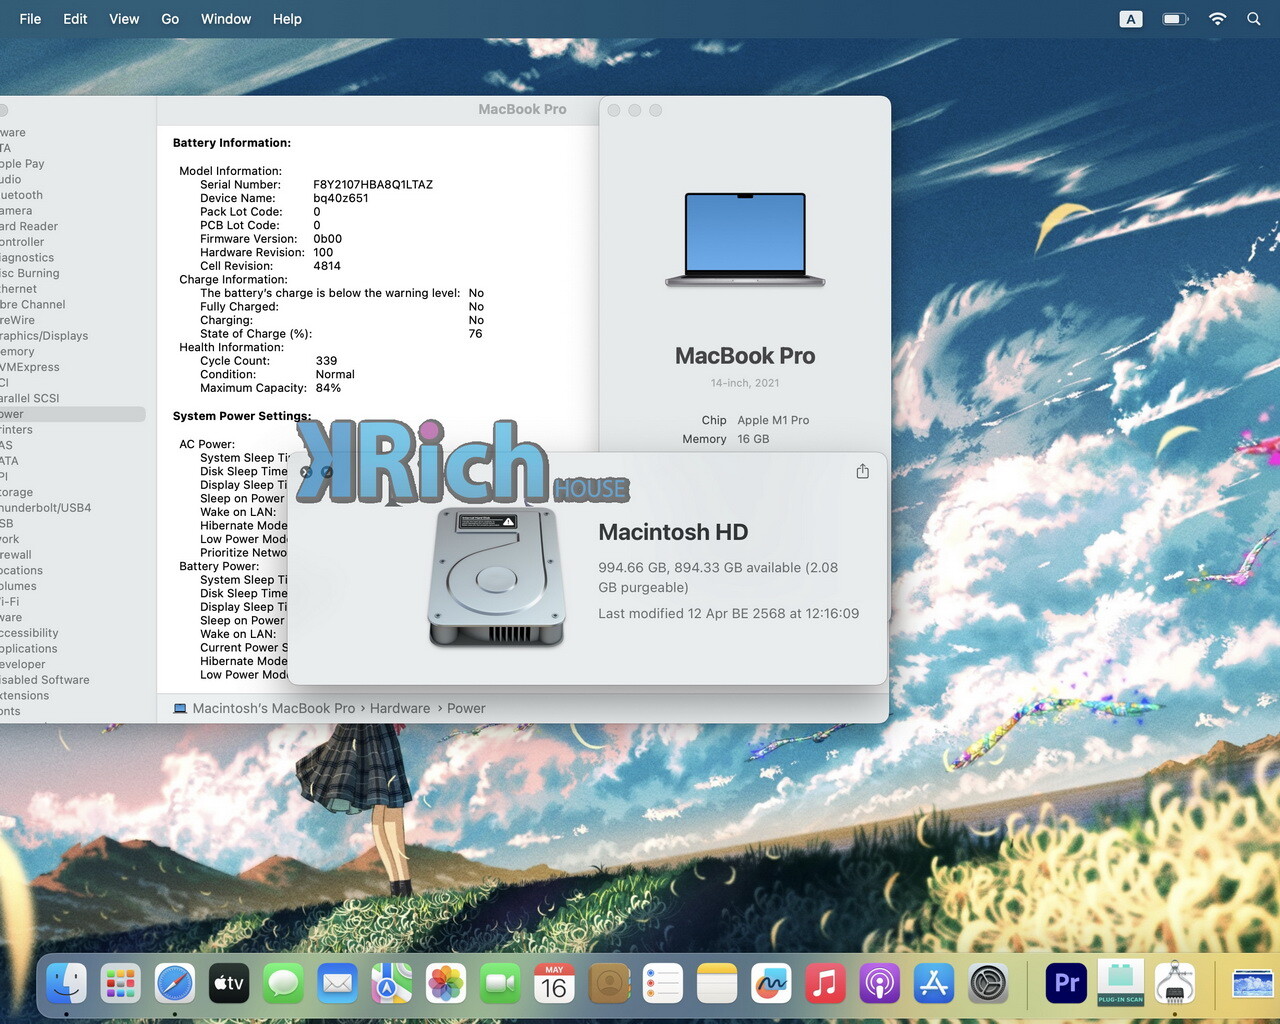Open the Go menu
The width and height of the screenshot is (1280, 1024).
(x=170, y=19)
